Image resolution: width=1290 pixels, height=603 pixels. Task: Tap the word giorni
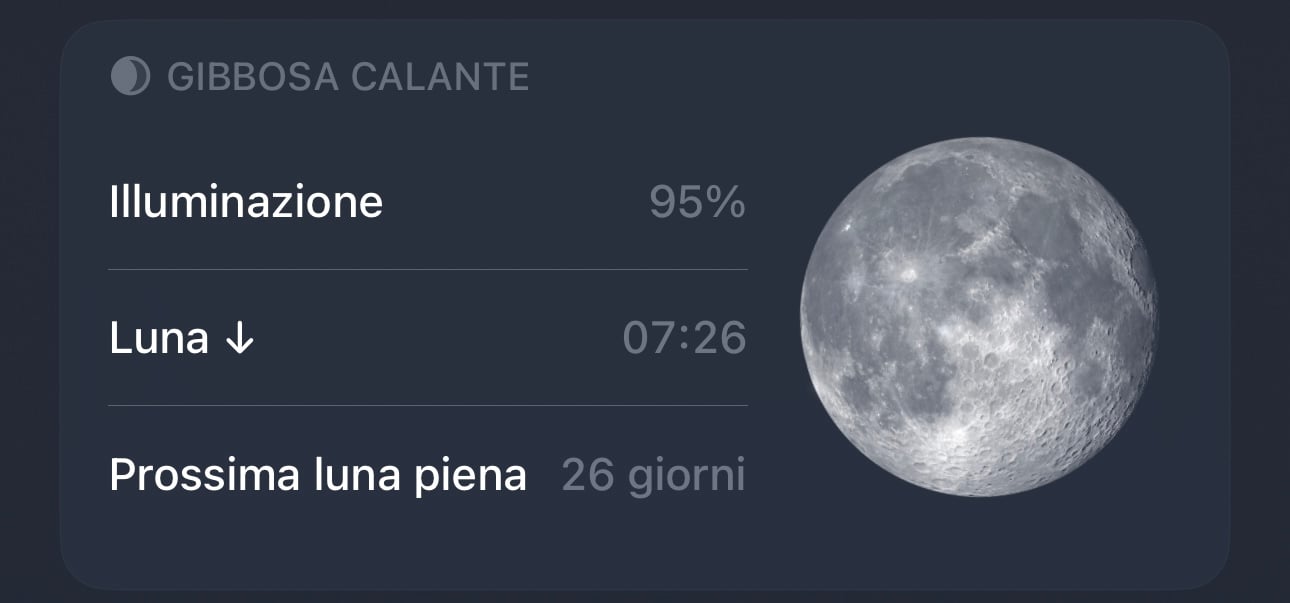686,475
